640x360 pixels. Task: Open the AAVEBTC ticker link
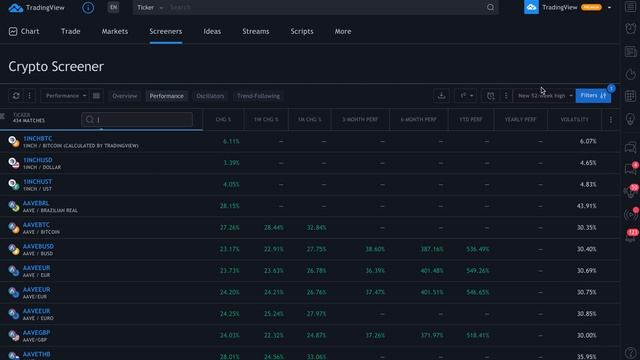click(x=36, y=225)
